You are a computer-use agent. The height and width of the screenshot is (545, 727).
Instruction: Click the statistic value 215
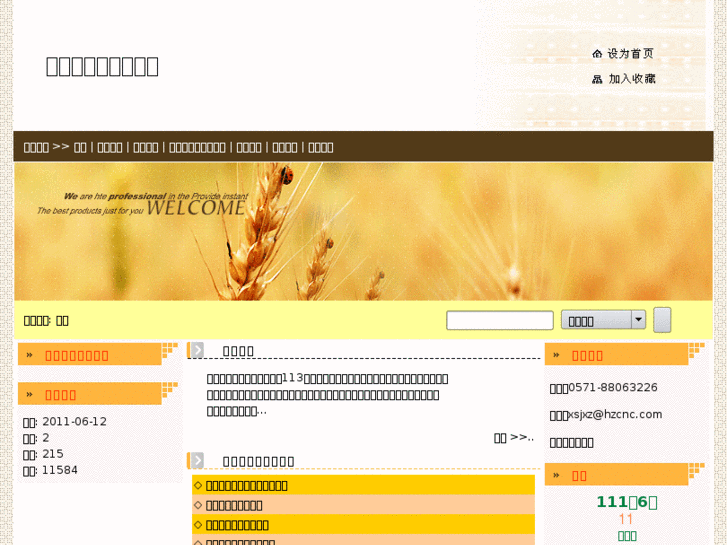[53, 454]
